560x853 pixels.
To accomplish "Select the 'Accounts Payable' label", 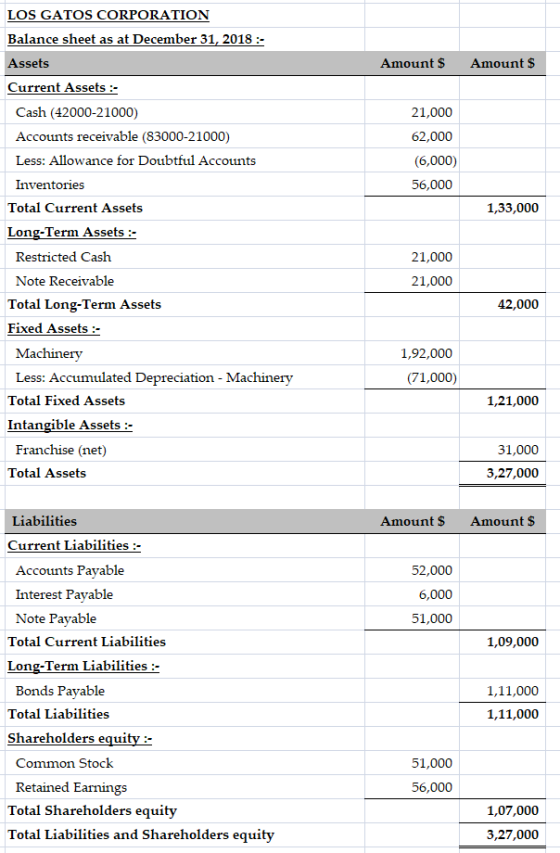I will (70, 570).
